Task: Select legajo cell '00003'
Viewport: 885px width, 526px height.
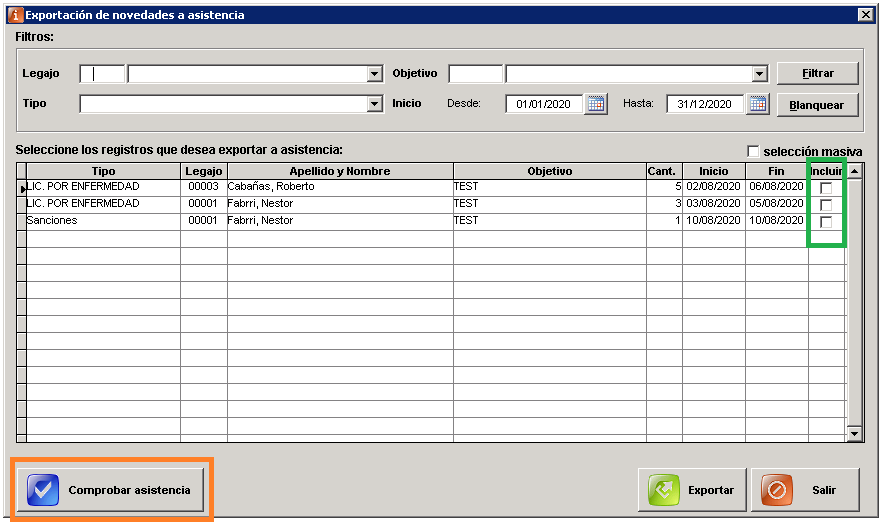Action: point(204,187)
